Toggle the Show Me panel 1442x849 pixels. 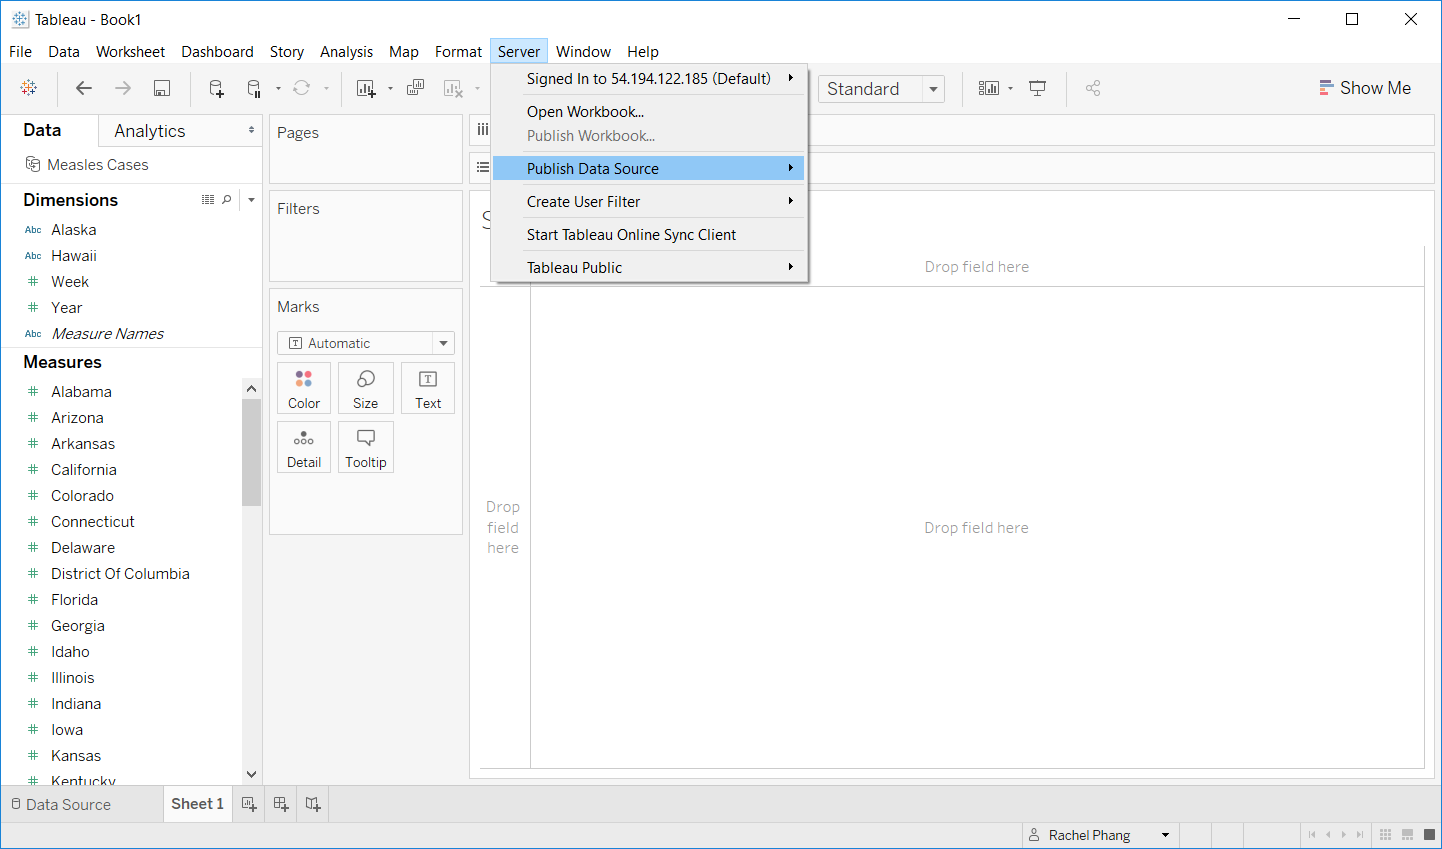tap(1364, 88)
